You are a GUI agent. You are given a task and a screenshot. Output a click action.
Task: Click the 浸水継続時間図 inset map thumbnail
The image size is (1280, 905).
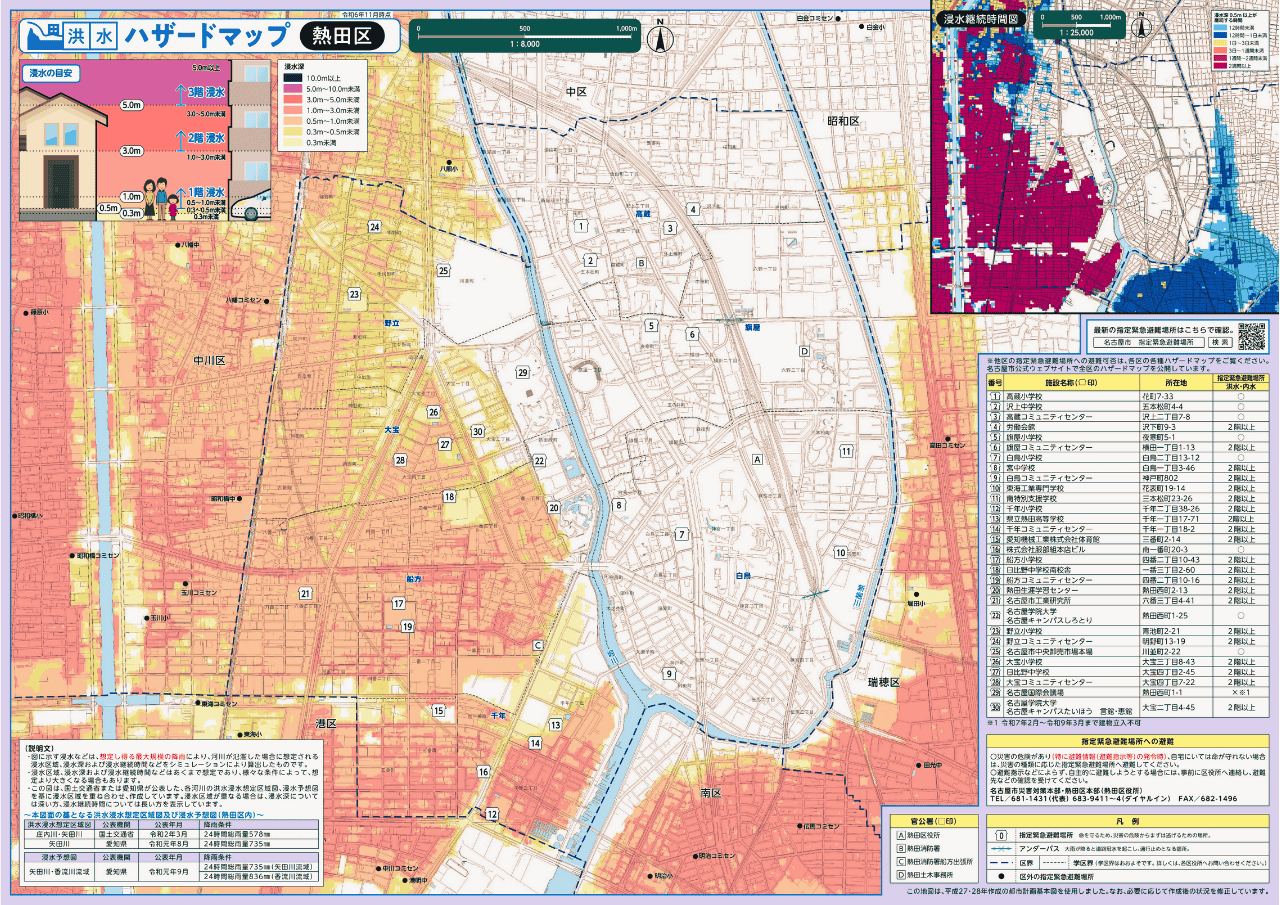[x=1104, y=165]
